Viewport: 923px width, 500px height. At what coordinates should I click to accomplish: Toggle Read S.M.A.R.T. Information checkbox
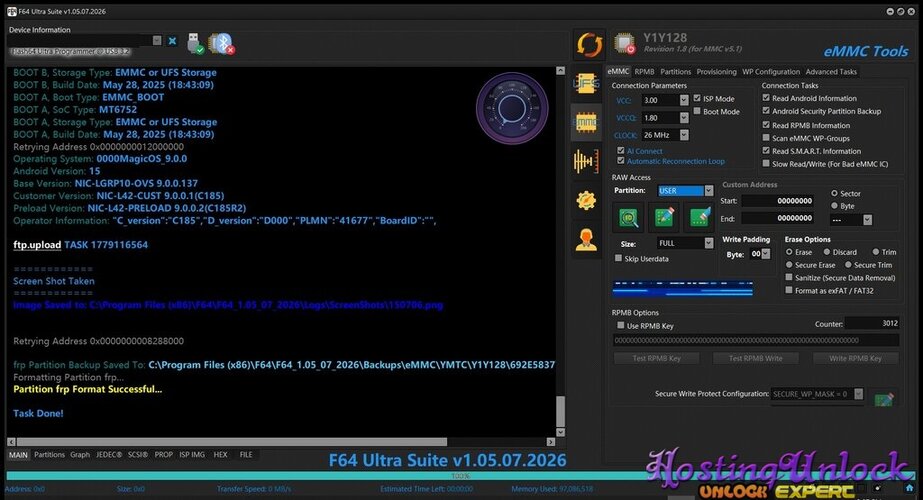pos(766,151)
